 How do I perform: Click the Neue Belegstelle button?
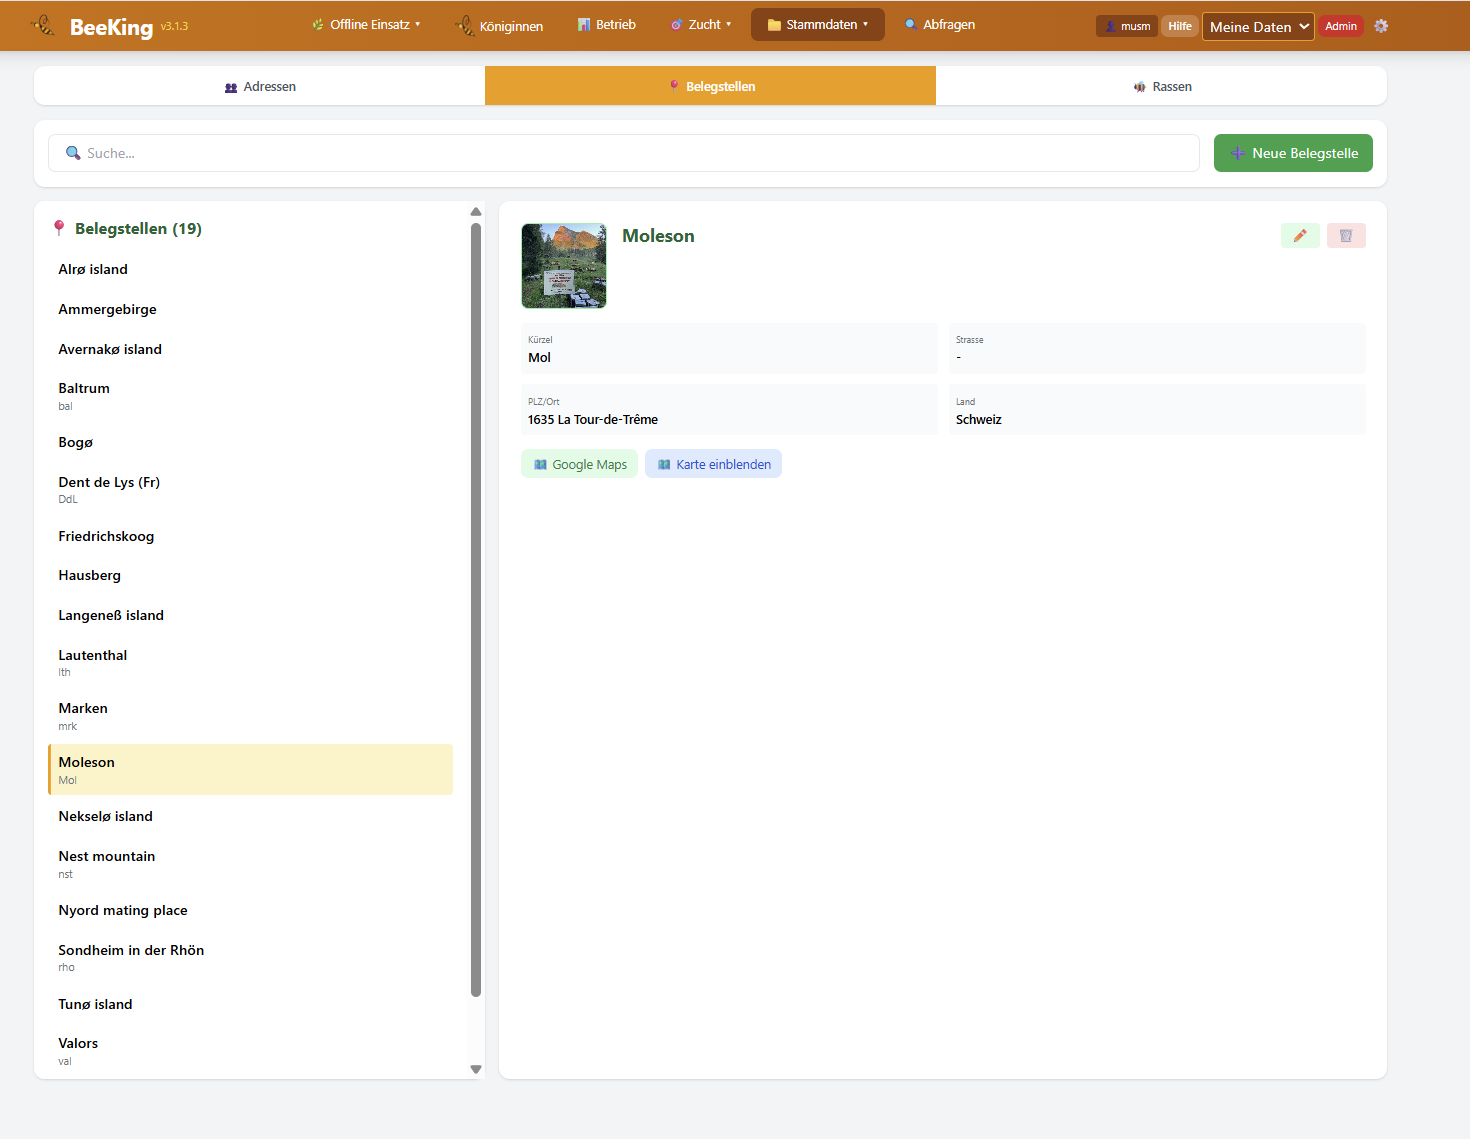1293,153
